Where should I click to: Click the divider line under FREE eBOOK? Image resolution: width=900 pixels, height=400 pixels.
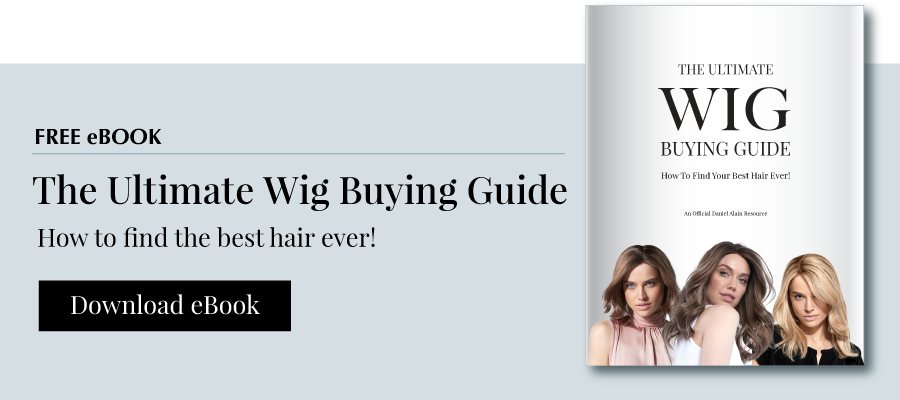298,154
